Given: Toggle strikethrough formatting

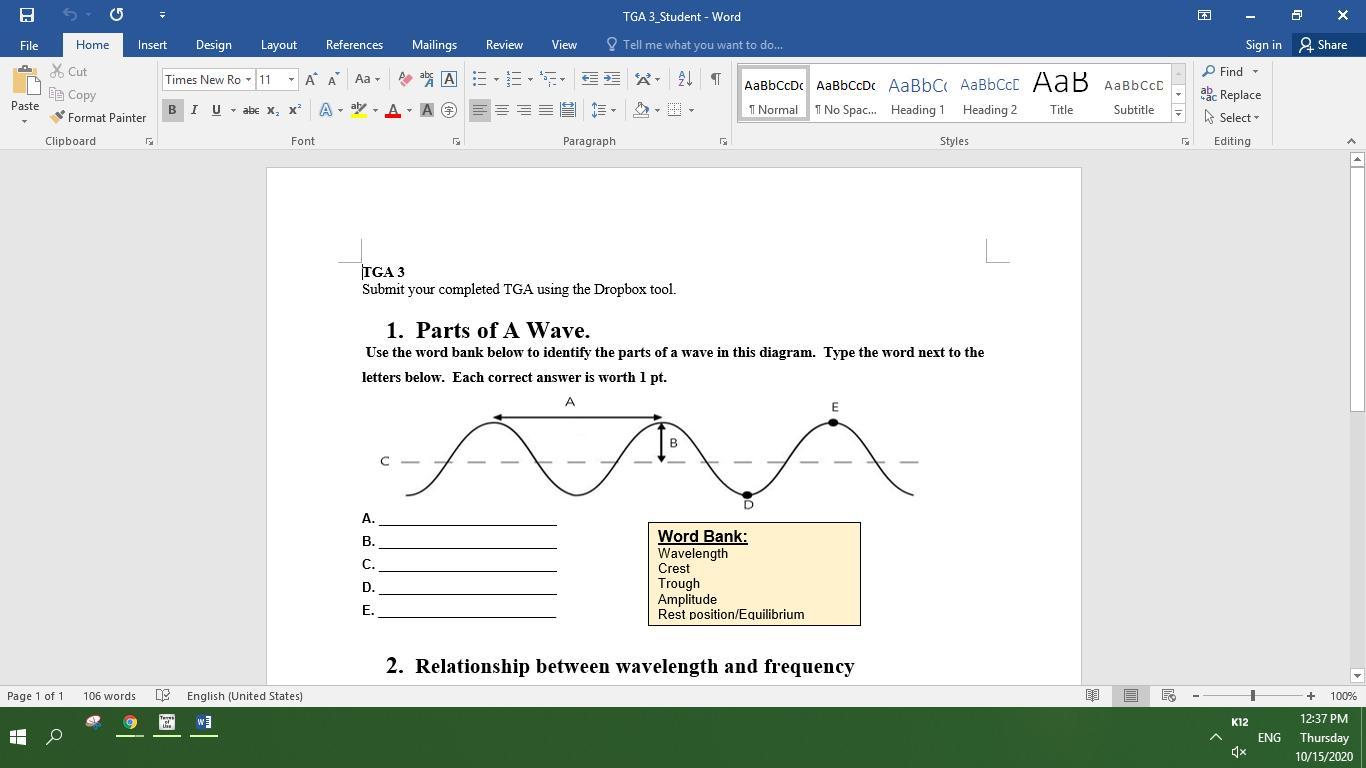Looking at the screenshot, I should coord(251,110).
